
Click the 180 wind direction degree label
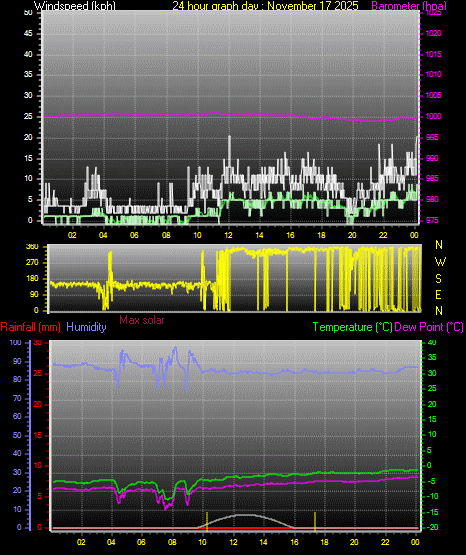[x=32, y=279]
